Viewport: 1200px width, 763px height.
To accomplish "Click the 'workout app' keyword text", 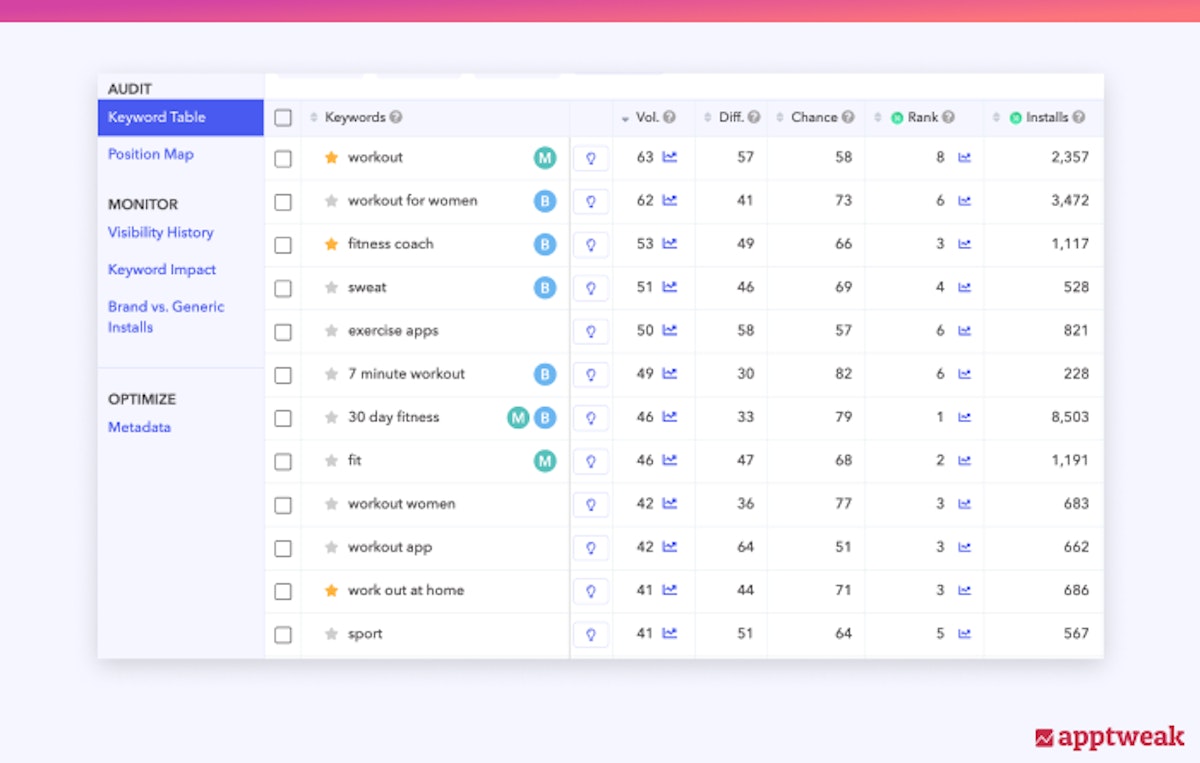I will 390,547.
